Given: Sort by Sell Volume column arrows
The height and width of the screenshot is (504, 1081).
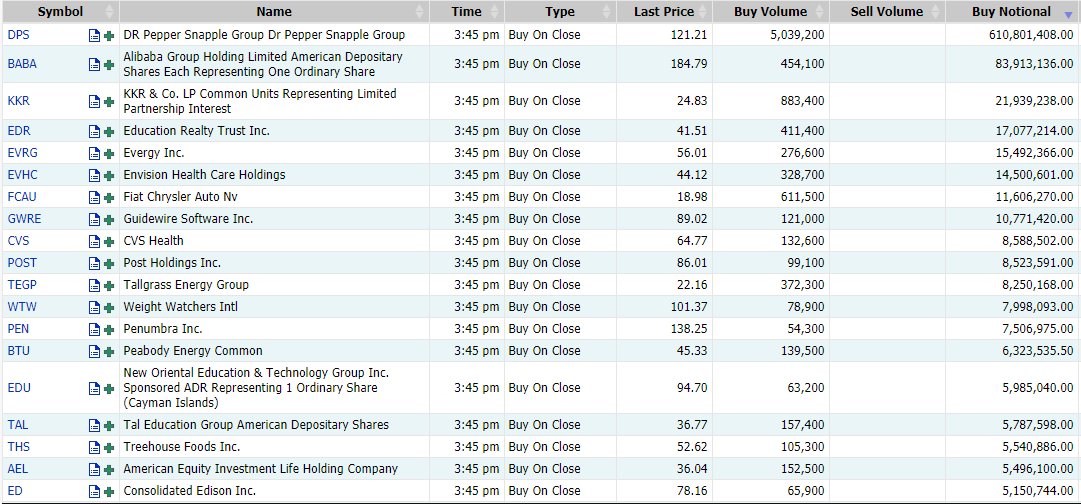Looking at the screenshot, I should click(936, 12).
